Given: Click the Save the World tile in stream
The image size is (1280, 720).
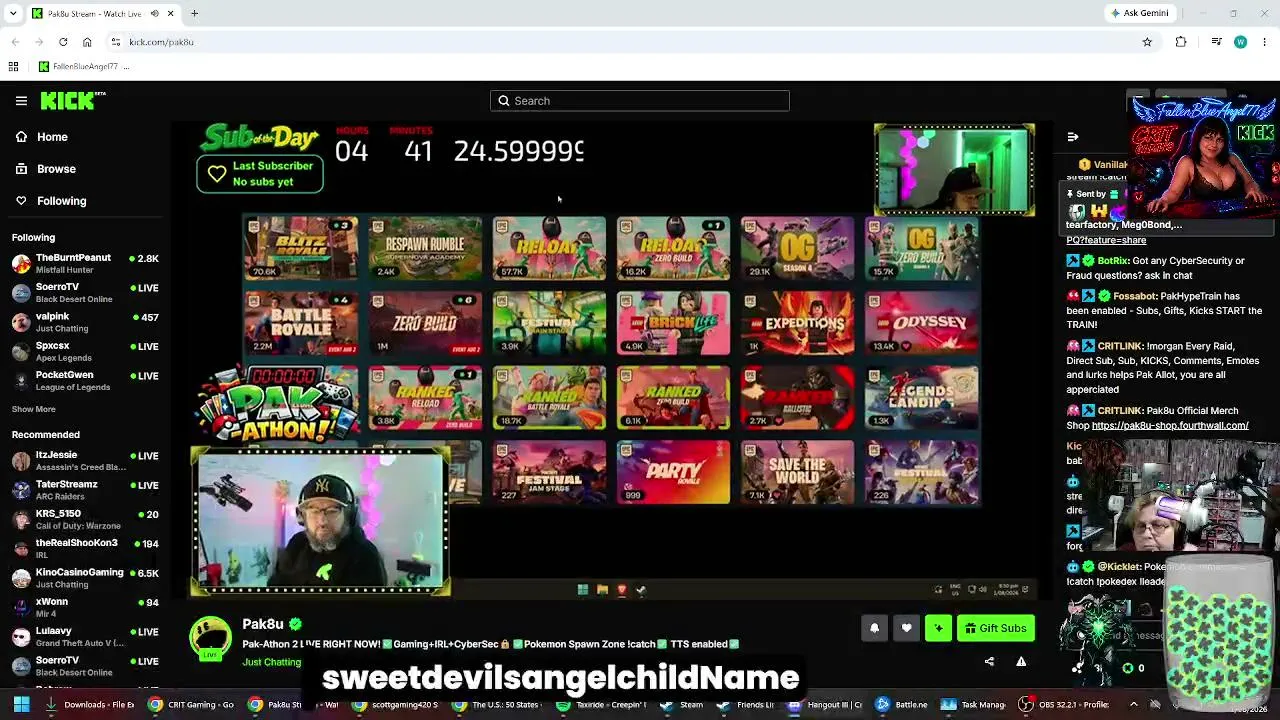Looking at the screenshot, I should [797, 472].
